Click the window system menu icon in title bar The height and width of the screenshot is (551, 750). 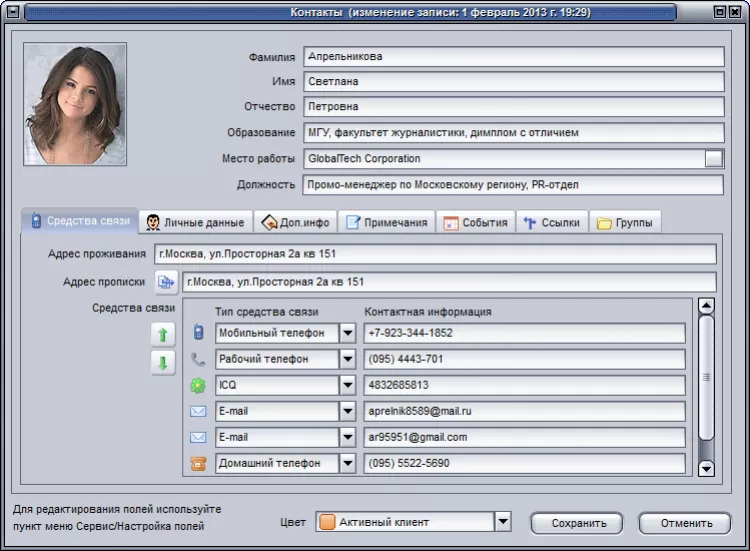(x=13, y=11)
